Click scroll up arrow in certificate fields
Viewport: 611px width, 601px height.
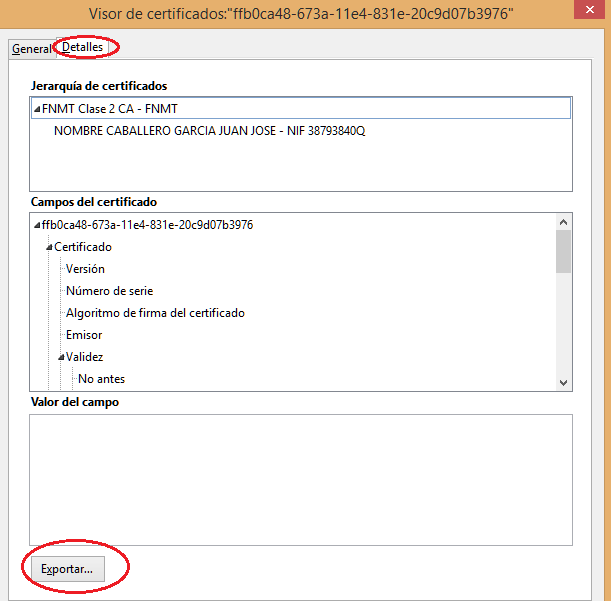[x=563, y=222]
